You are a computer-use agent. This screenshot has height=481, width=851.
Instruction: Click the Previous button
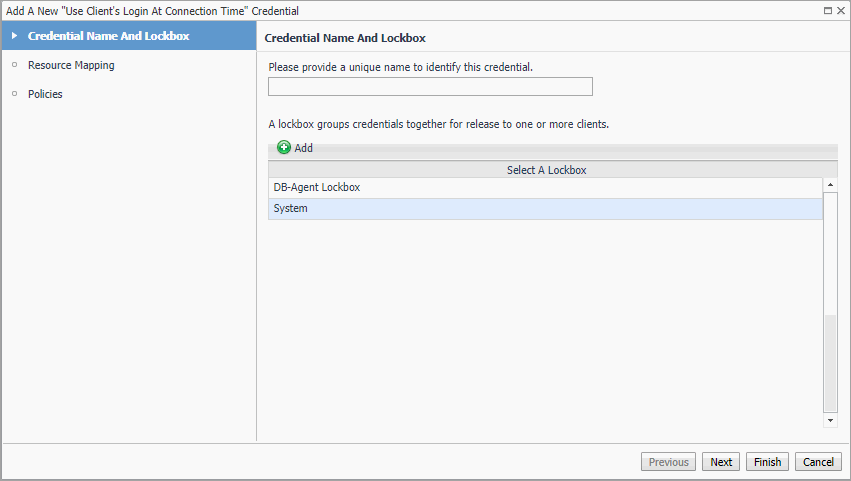click(668, 462)
